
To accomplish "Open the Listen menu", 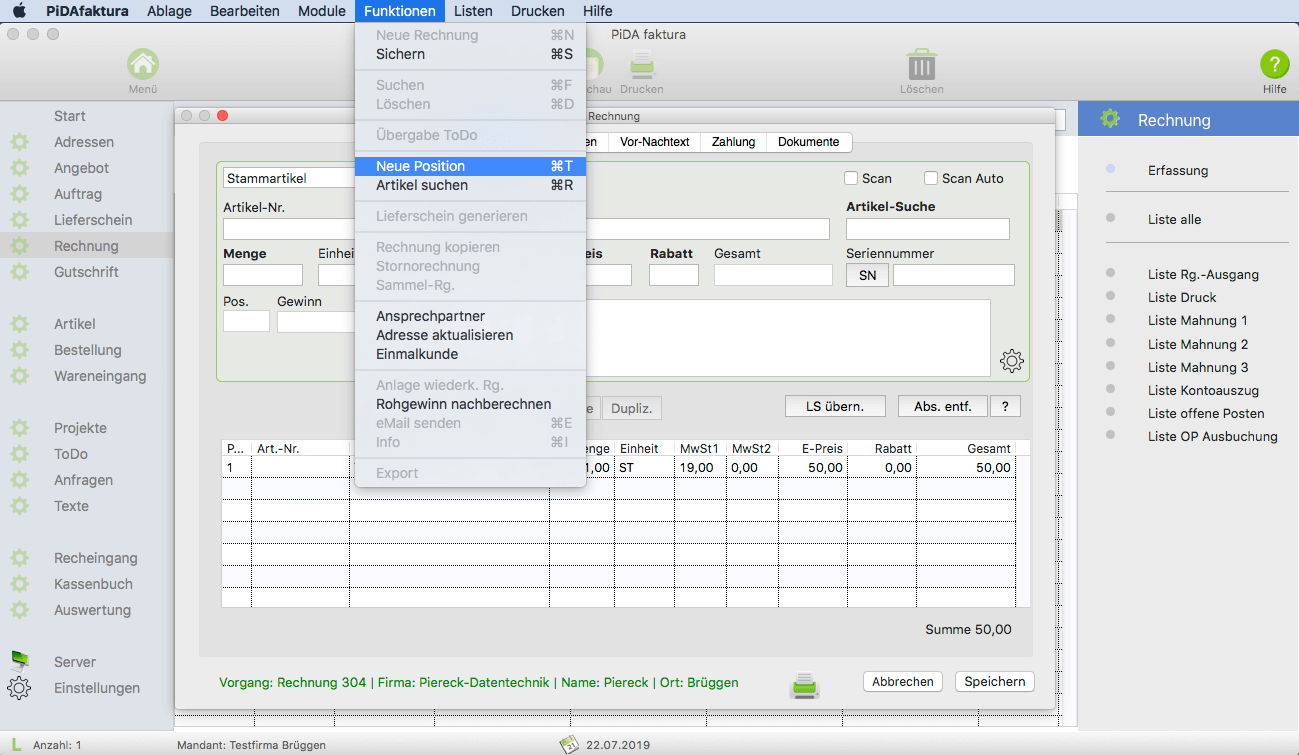I will [473, 11].
